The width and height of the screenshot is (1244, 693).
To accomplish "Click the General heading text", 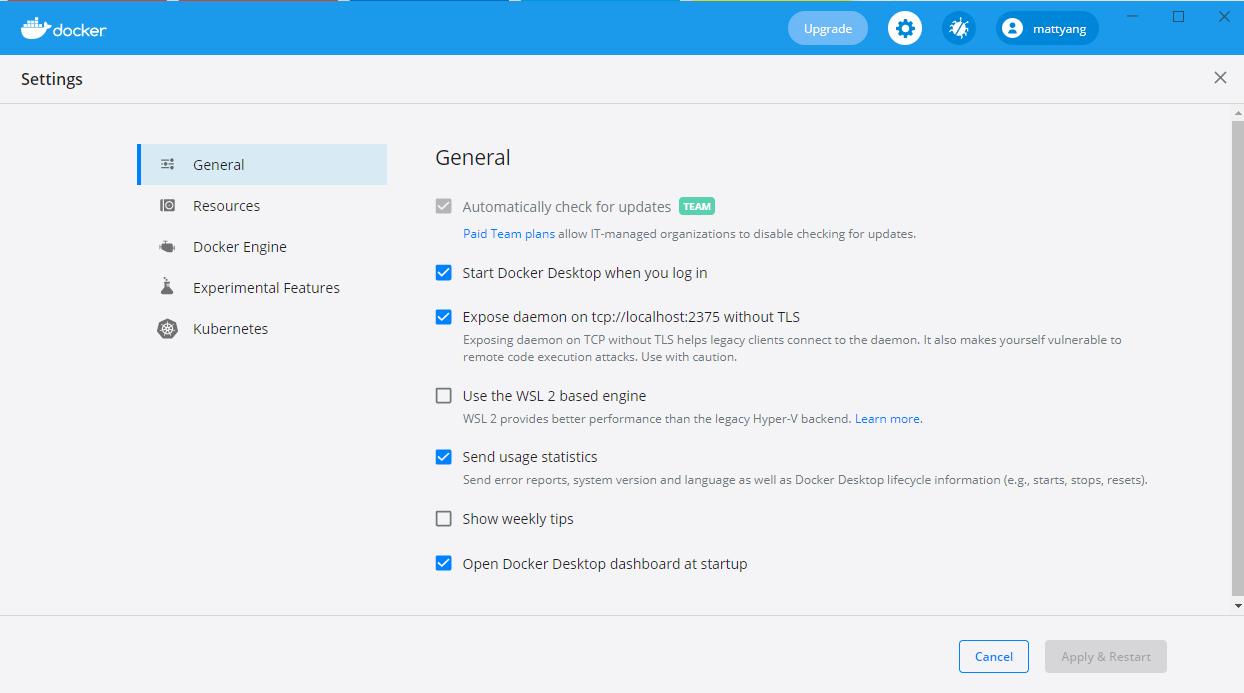I will pyautogui.click(x=473, y=157).
